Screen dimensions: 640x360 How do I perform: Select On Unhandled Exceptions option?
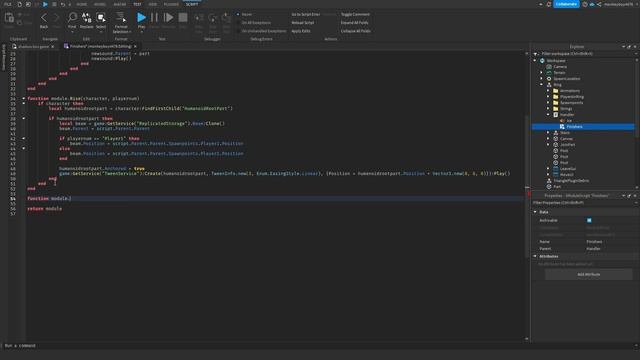[261, 31]
